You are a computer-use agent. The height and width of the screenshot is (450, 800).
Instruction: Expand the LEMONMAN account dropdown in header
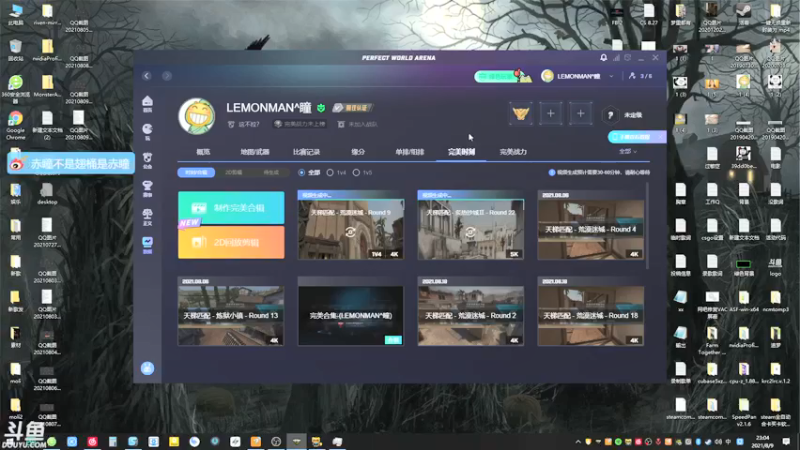pos(611,76)
